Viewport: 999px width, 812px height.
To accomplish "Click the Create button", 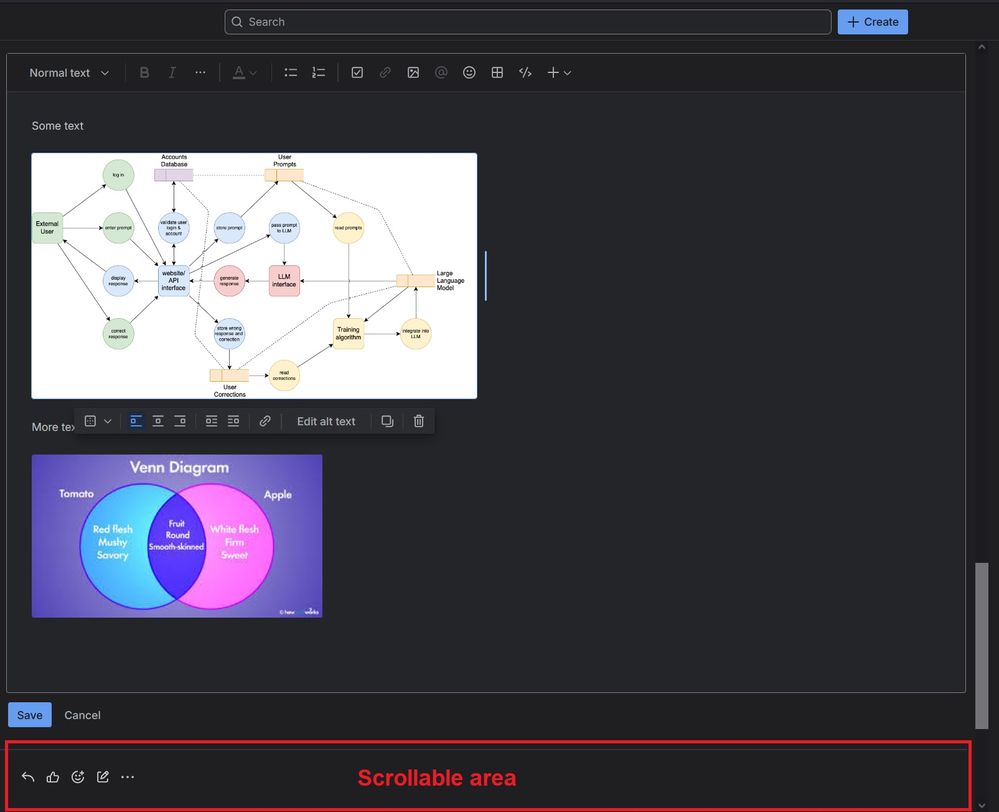I will pyautogui.click(x=872, y=22).
